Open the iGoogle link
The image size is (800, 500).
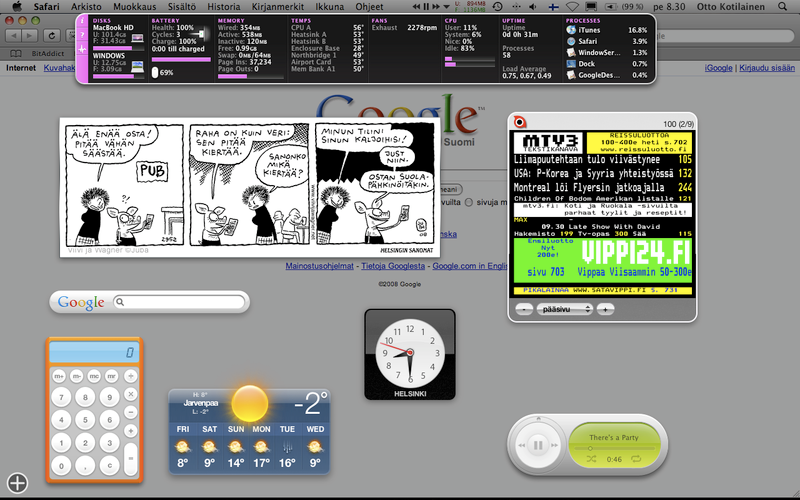point(718,68)
